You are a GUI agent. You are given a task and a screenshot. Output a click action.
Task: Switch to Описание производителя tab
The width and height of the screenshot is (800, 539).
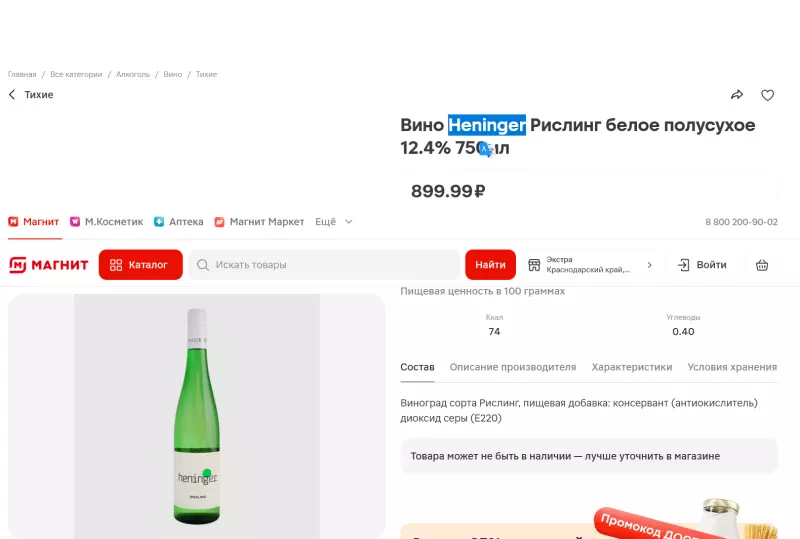513,367
